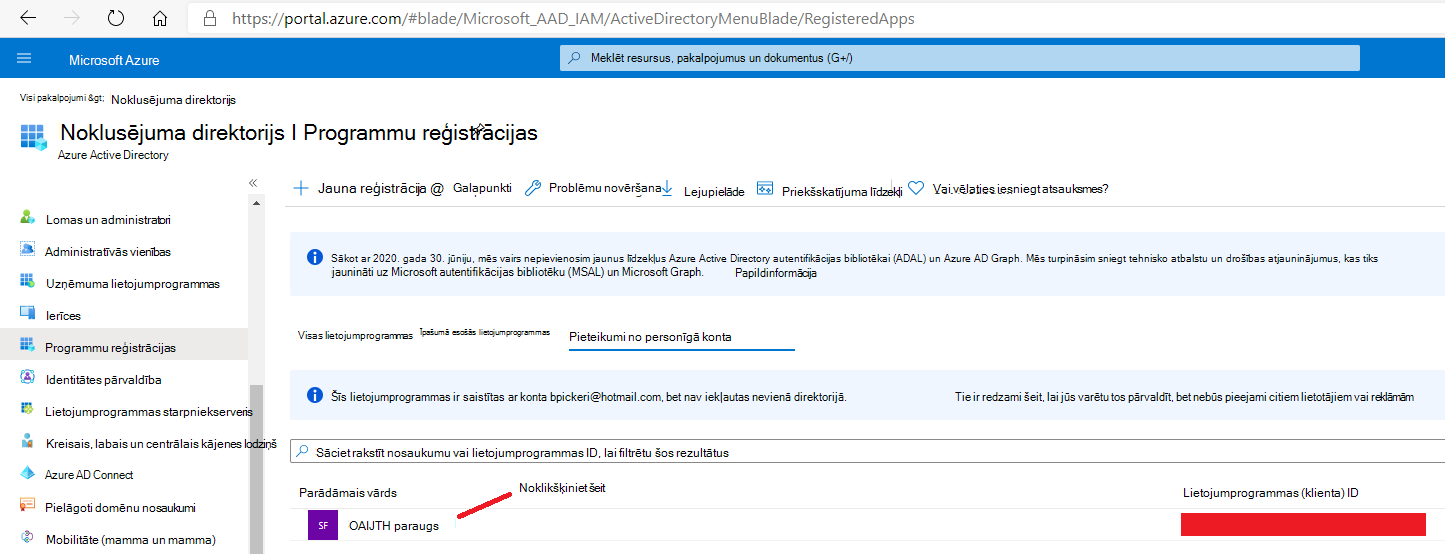The image size is (1445, 554).
Task: Click the filter box 'Sāciet rakstīt nosaukumu'
Action: tap(867, 452)
